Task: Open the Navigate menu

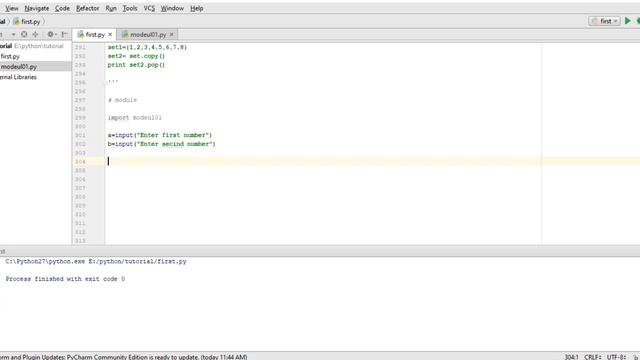Action: click(x=37, y=8)
